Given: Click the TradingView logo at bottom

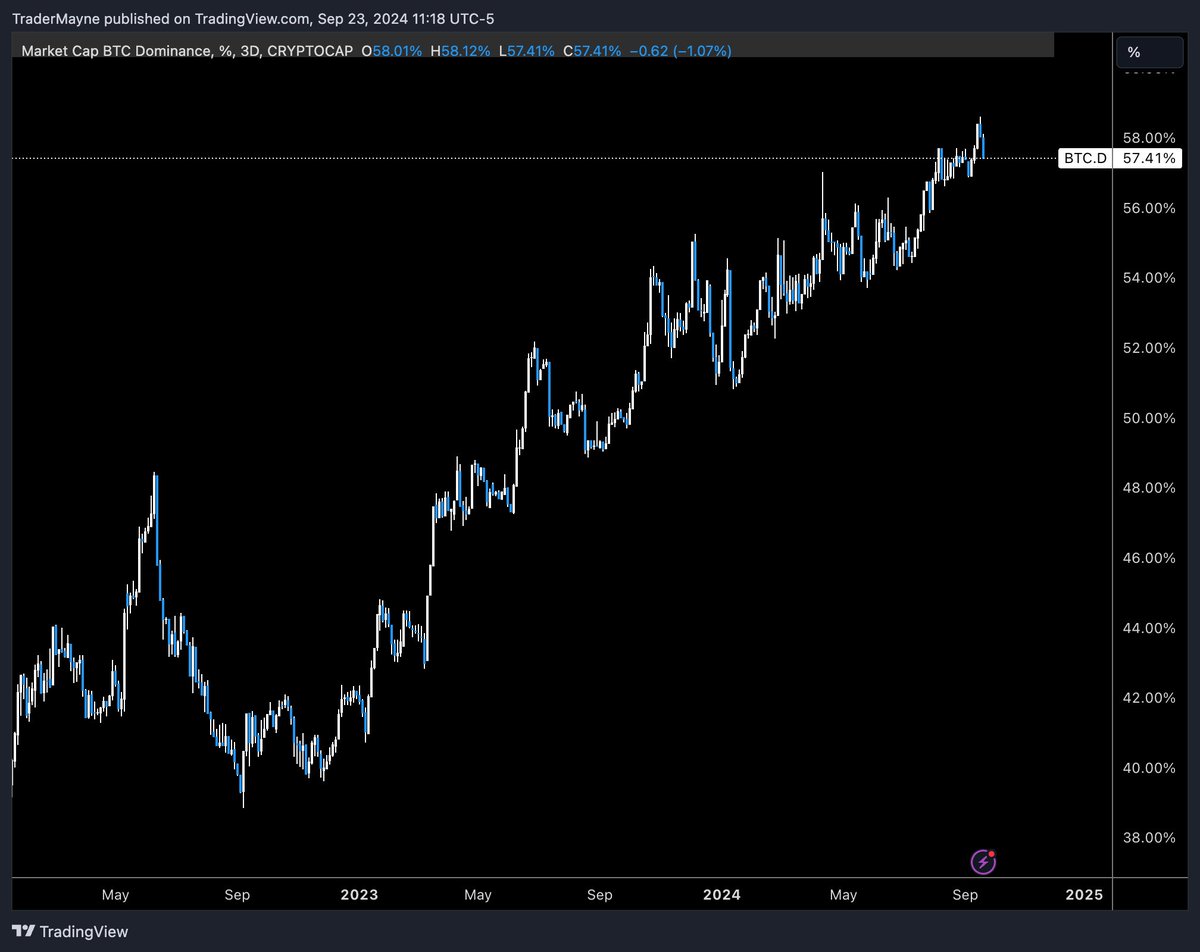Looking at the screenshot, I should (x=70, y=931).
